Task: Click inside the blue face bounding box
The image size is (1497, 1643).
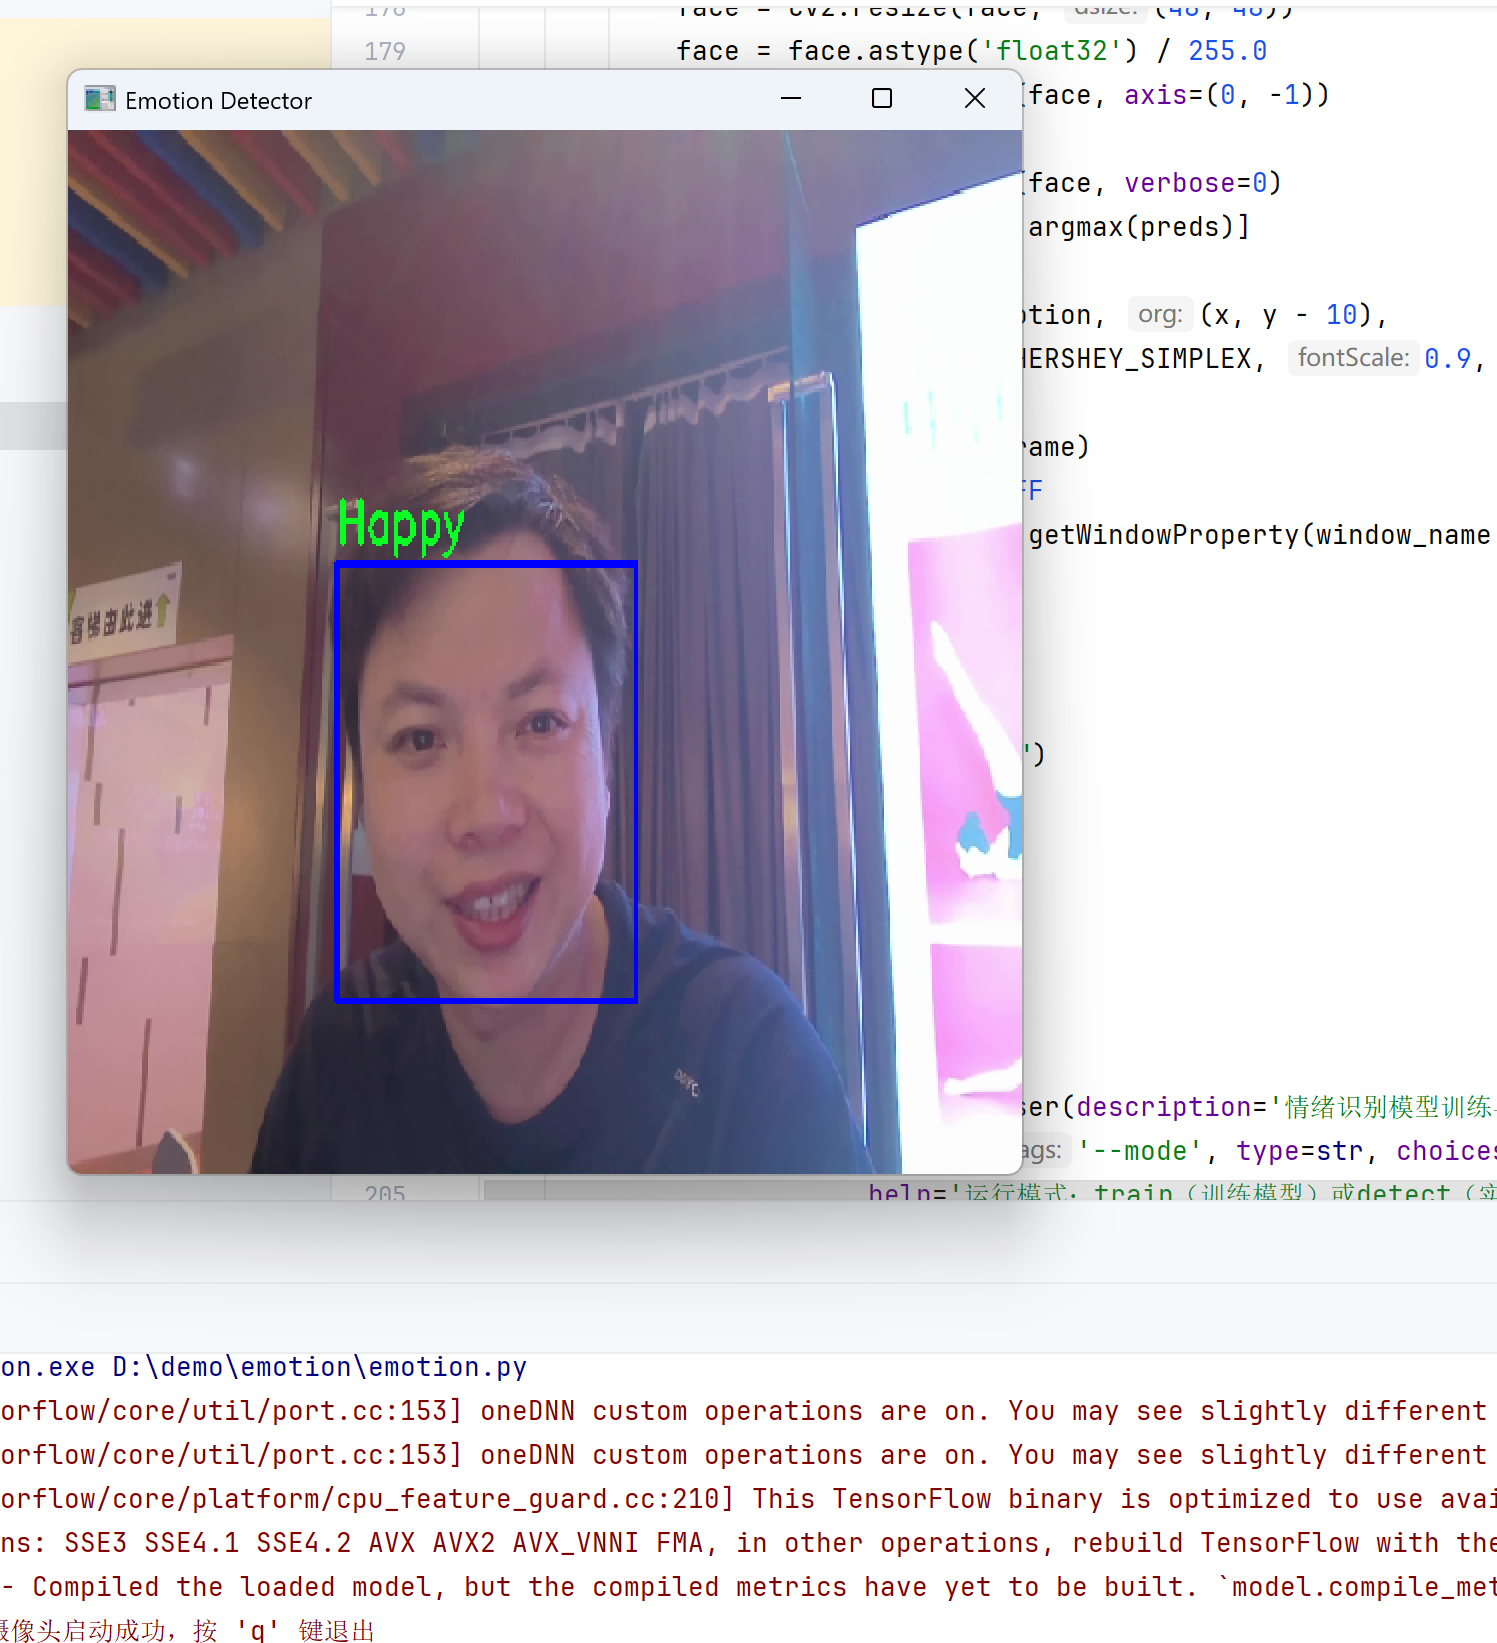Action: coord(486,780)
